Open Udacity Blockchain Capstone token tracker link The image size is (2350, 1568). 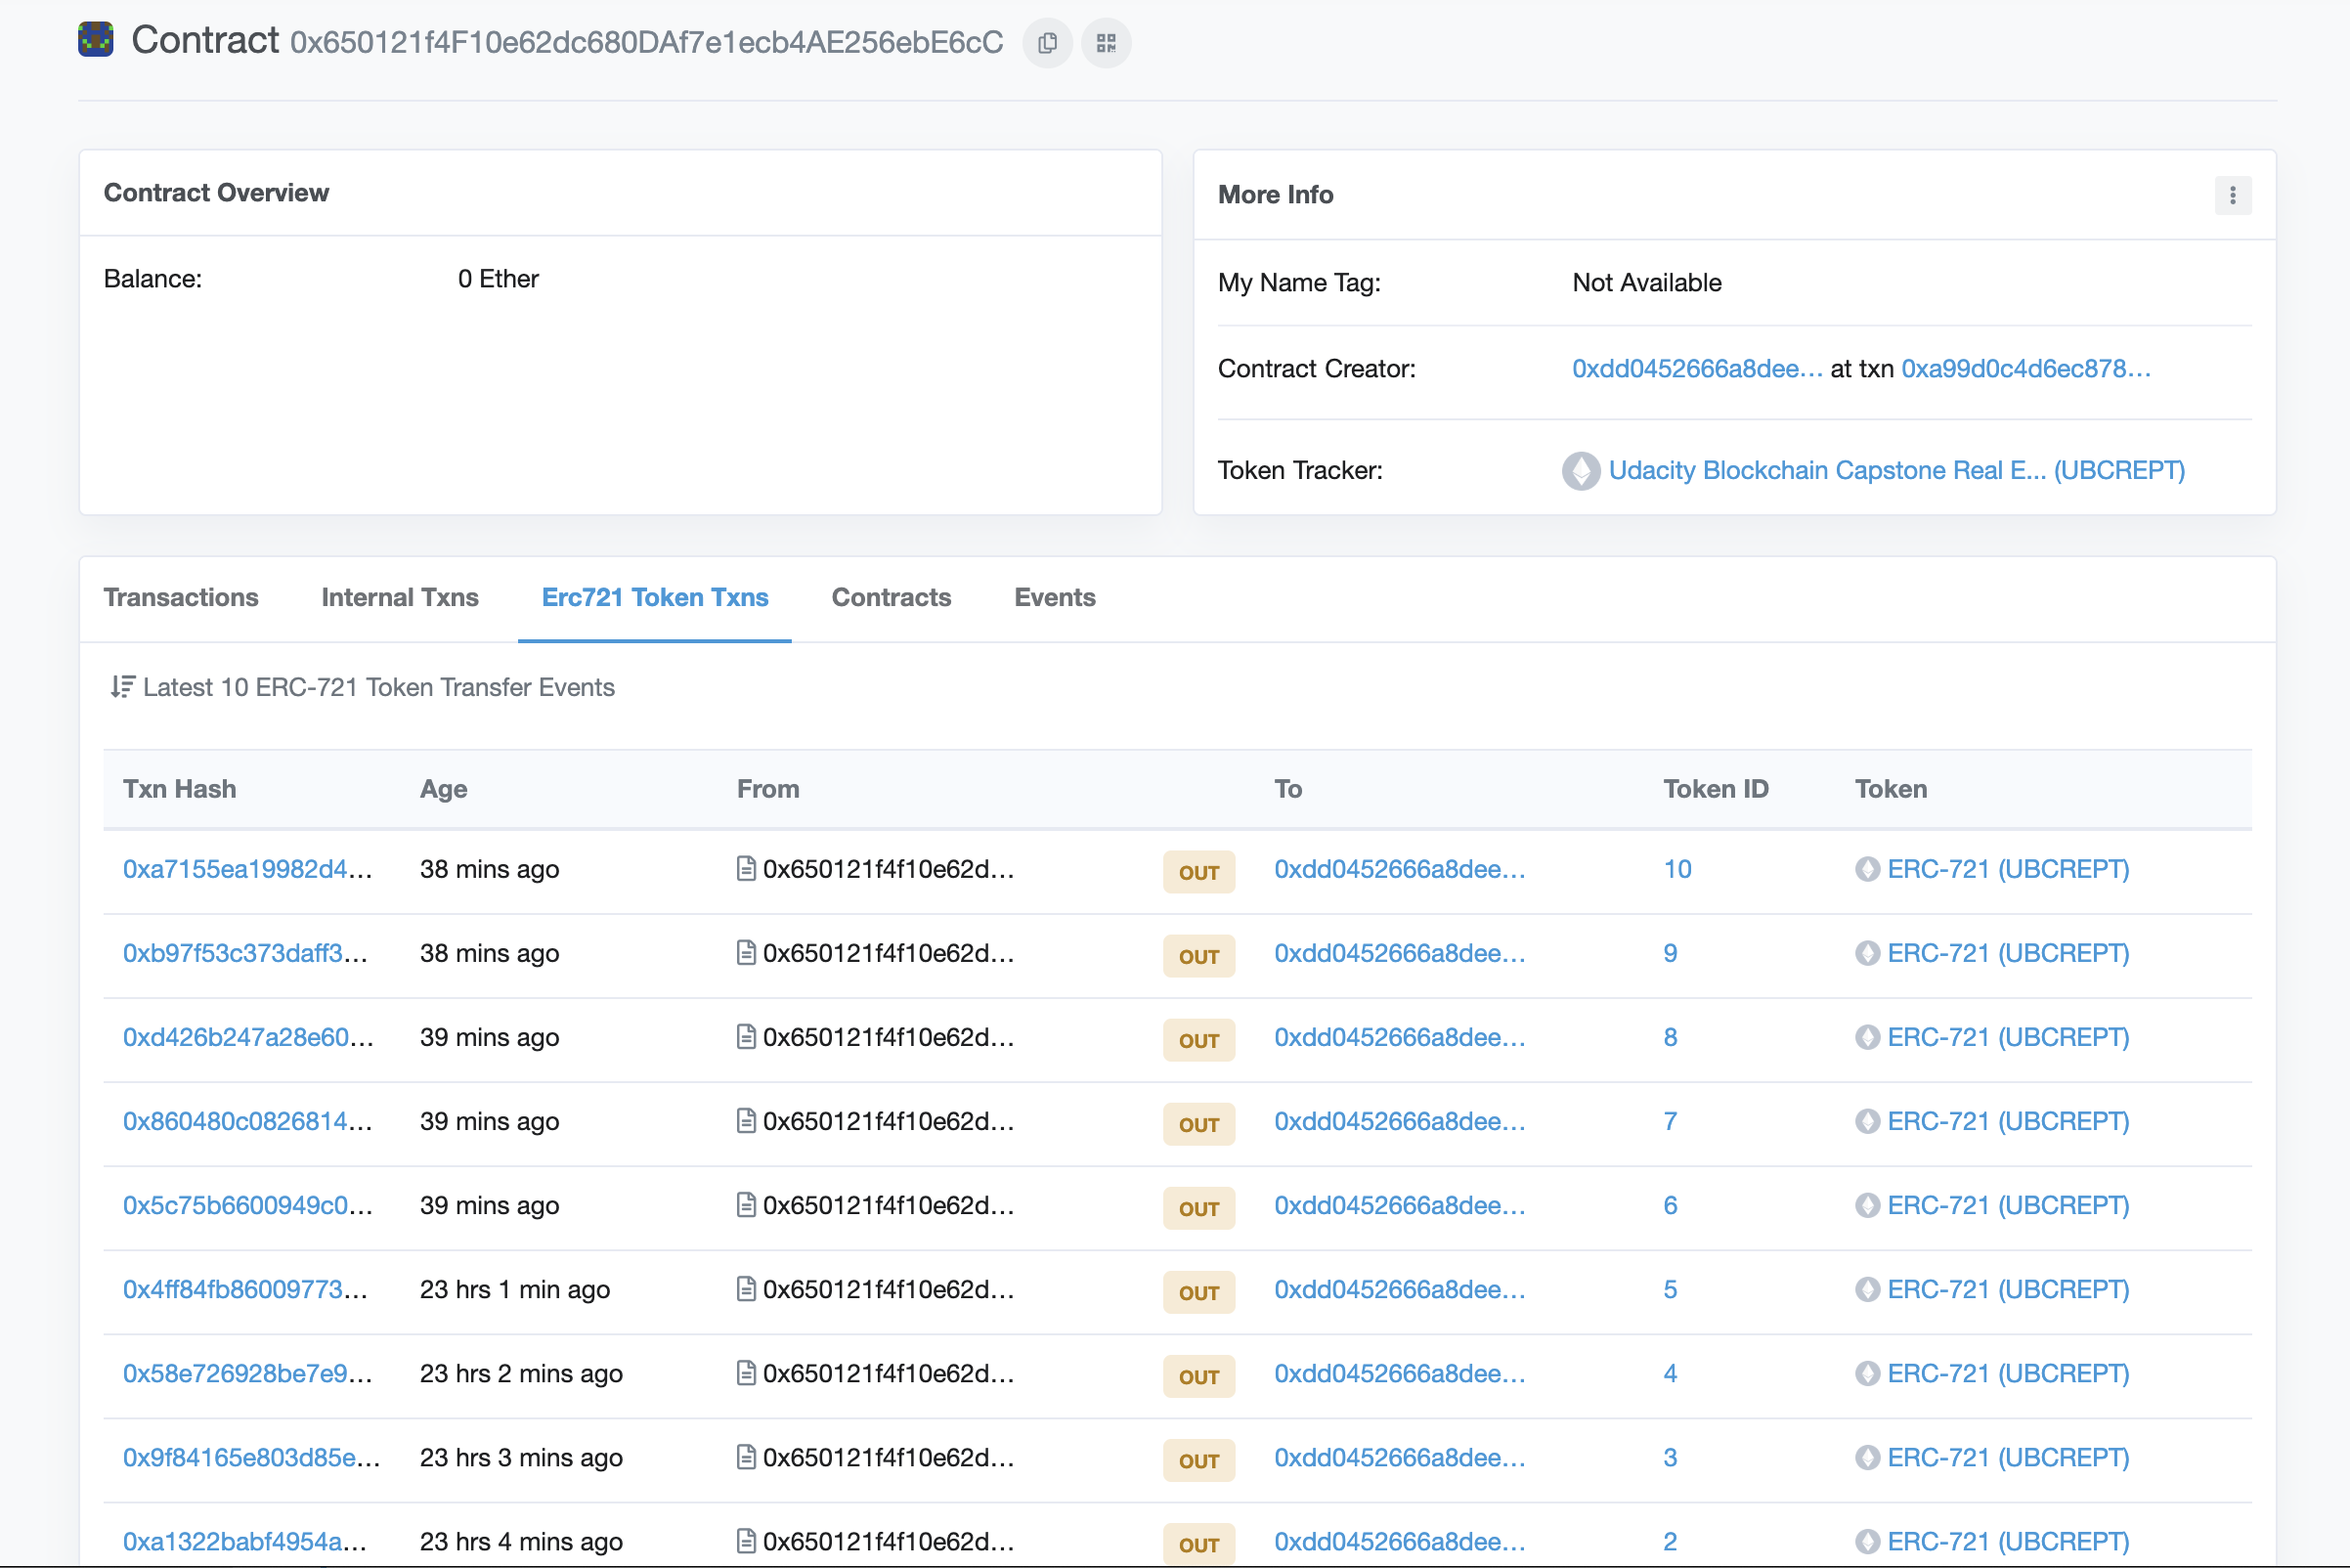(1896, 470)
